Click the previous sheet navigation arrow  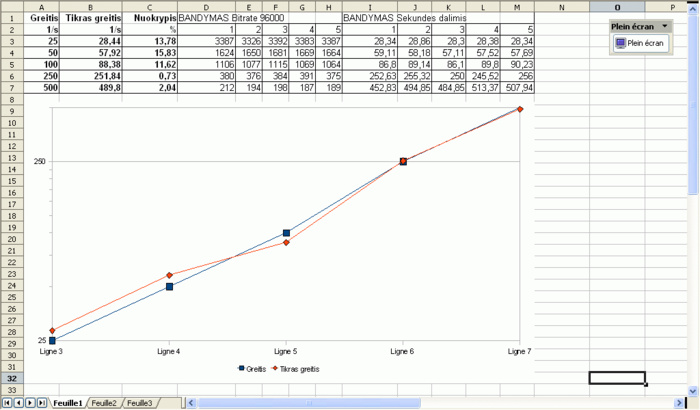coord(19,403)
